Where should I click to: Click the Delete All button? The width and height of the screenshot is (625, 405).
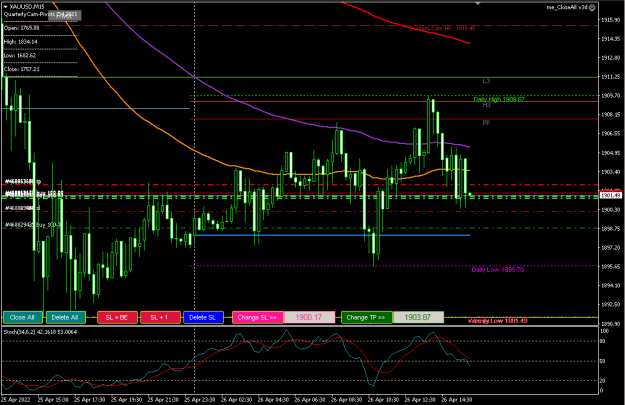(x=65, y=317)
